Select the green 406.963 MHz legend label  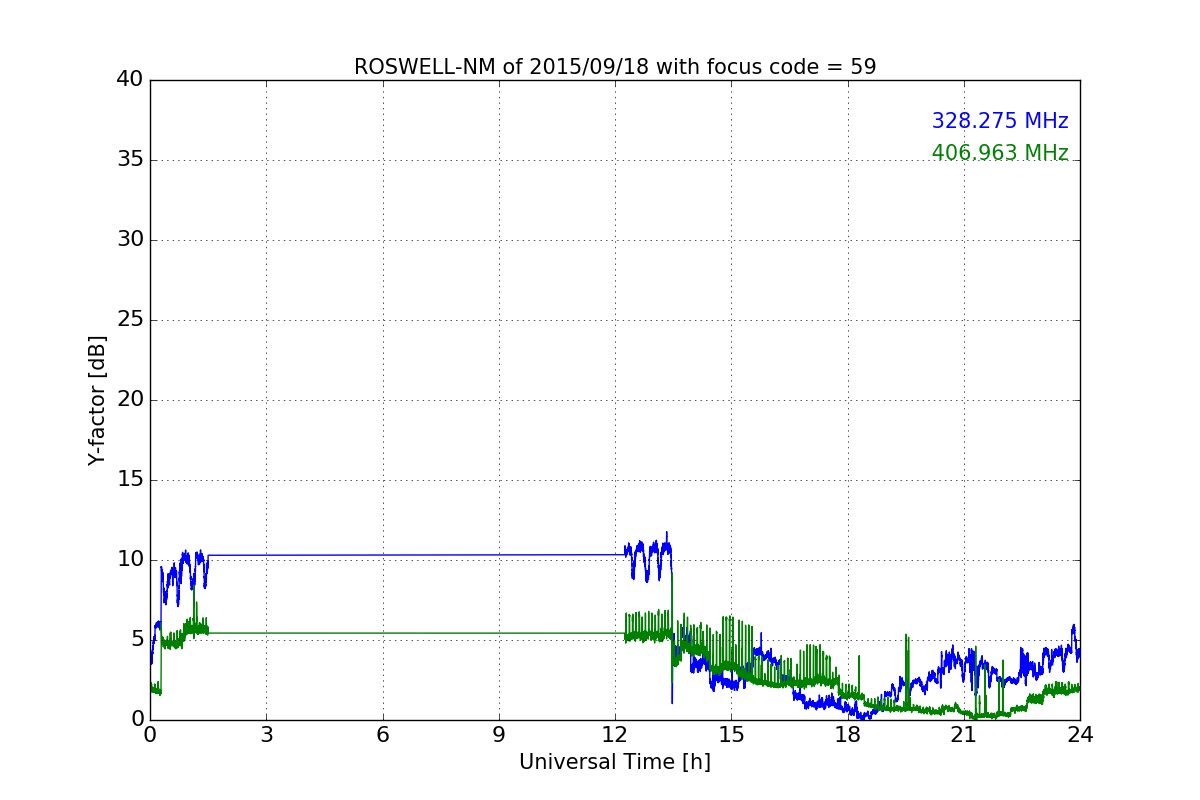[1000, 153]
